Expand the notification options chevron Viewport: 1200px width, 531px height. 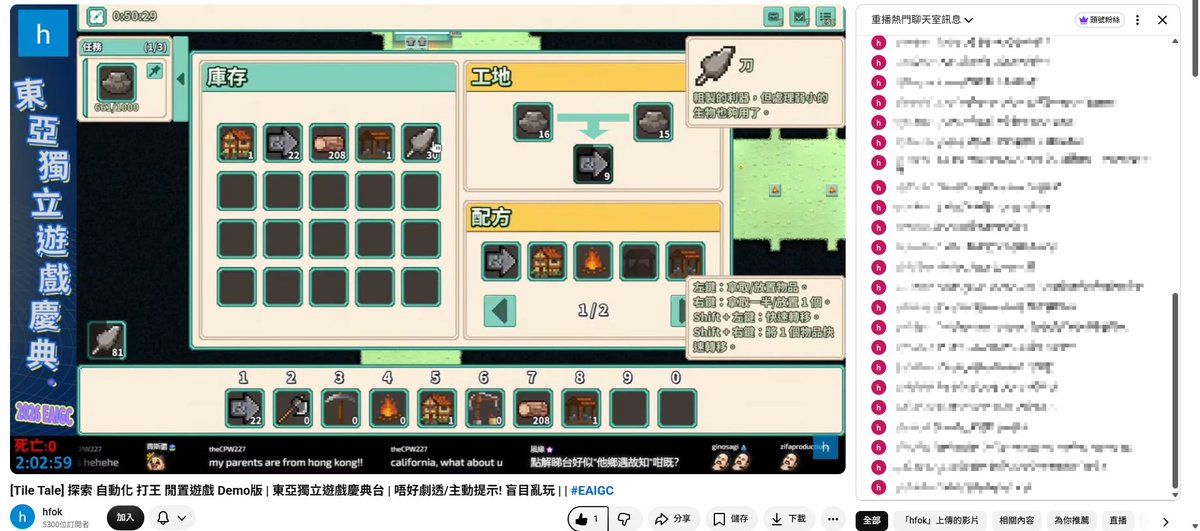click(182, 518)
